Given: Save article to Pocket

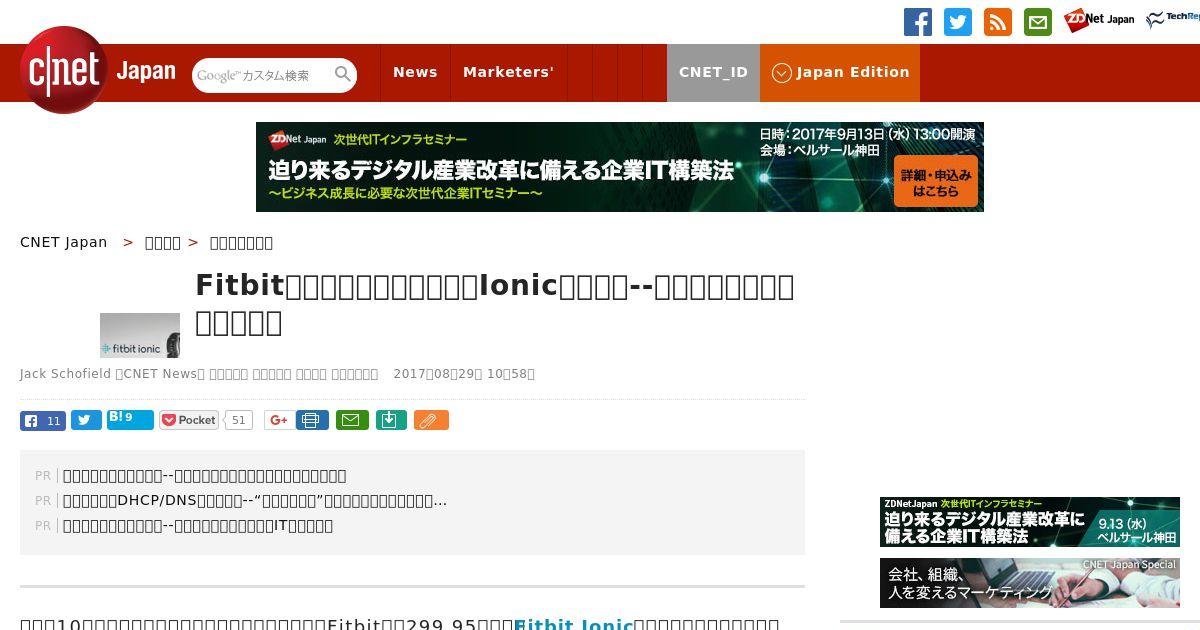Looking at the screenshot, I should point(189,420).
